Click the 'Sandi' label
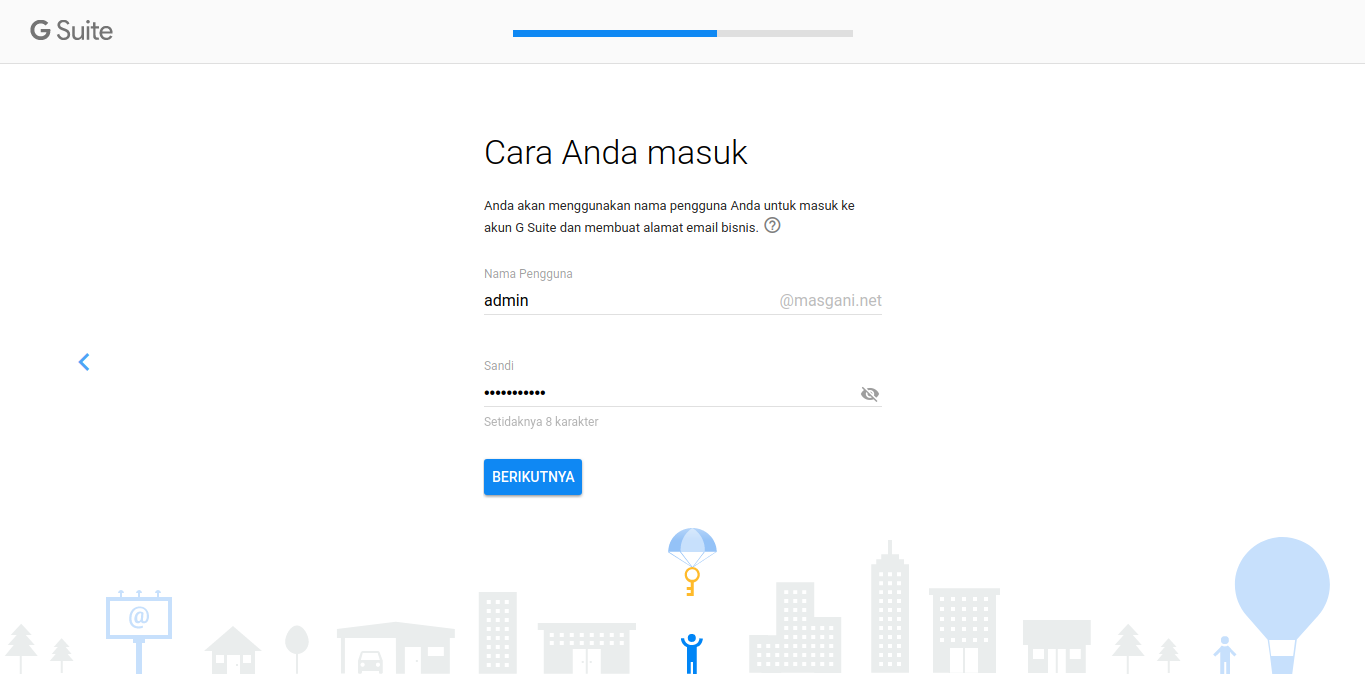 click(499, 366)
